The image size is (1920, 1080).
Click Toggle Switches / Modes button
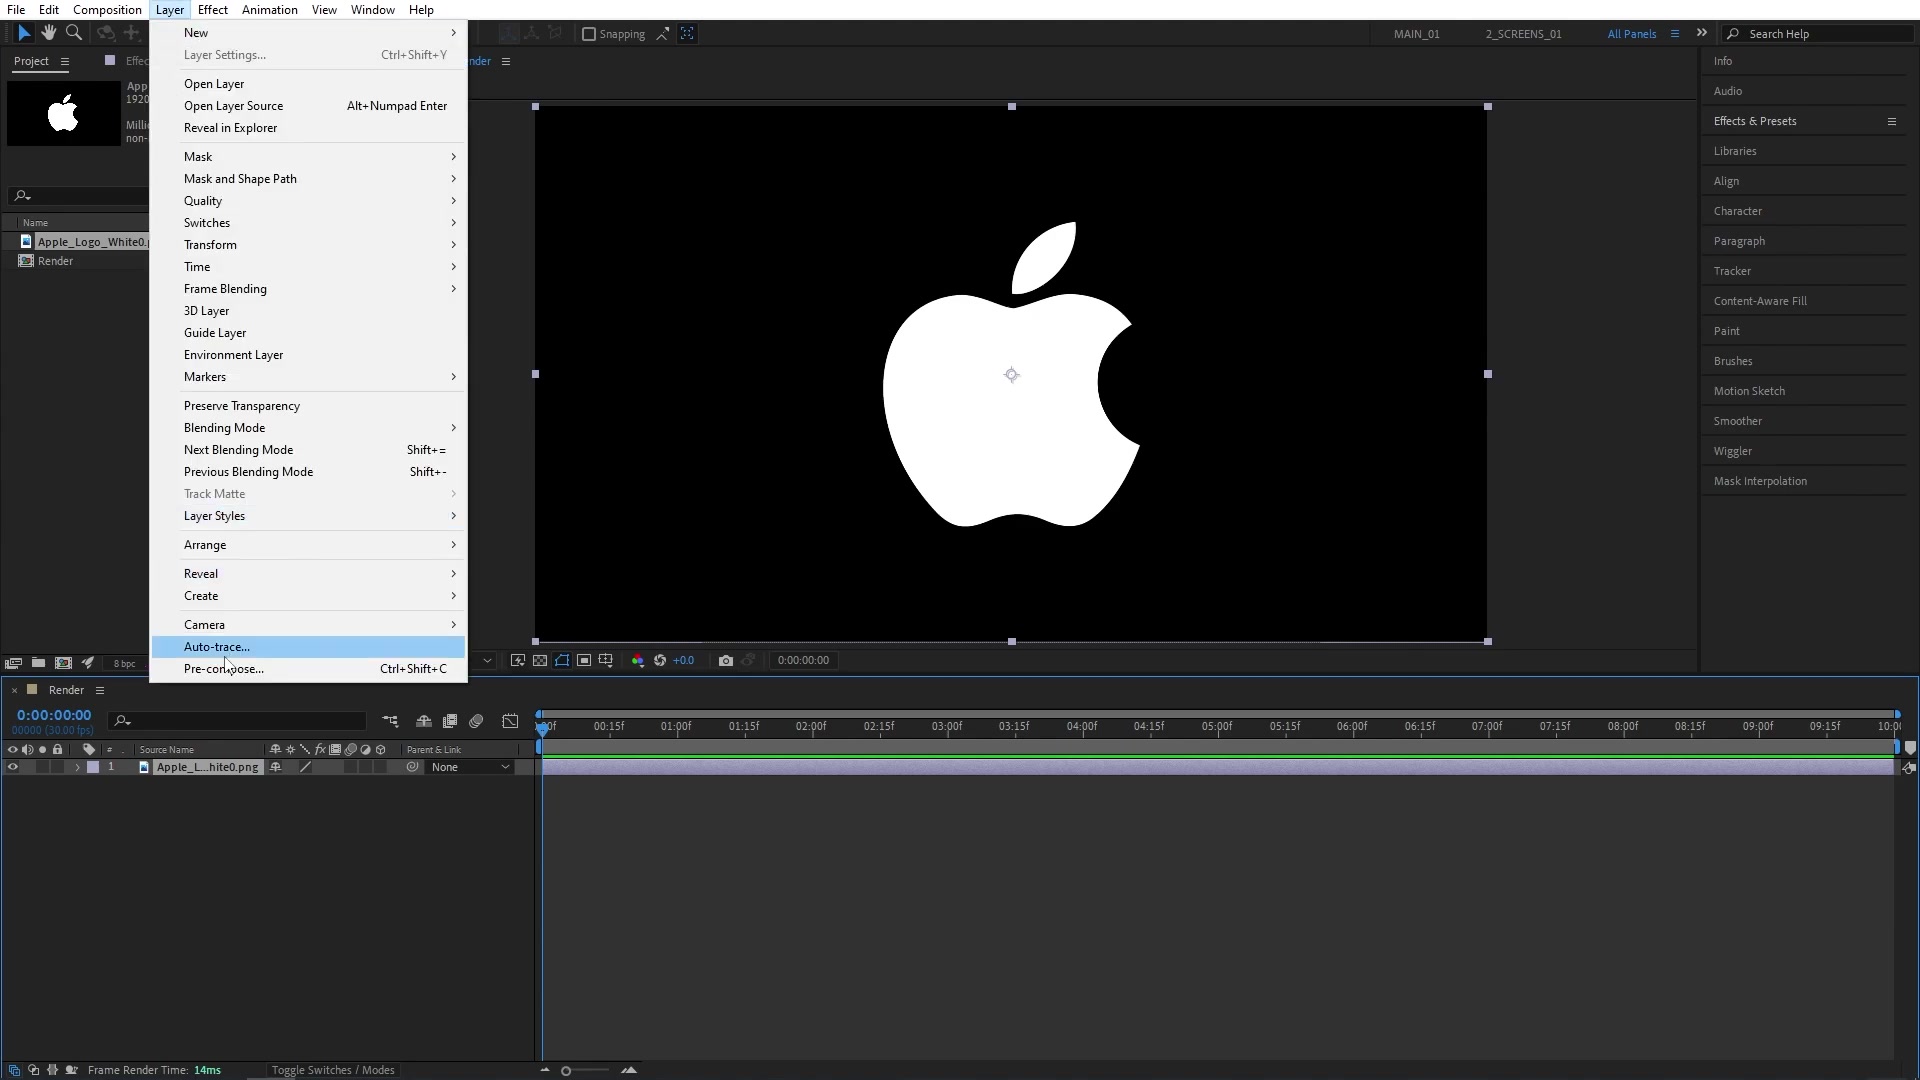[x=333, y=1070]
